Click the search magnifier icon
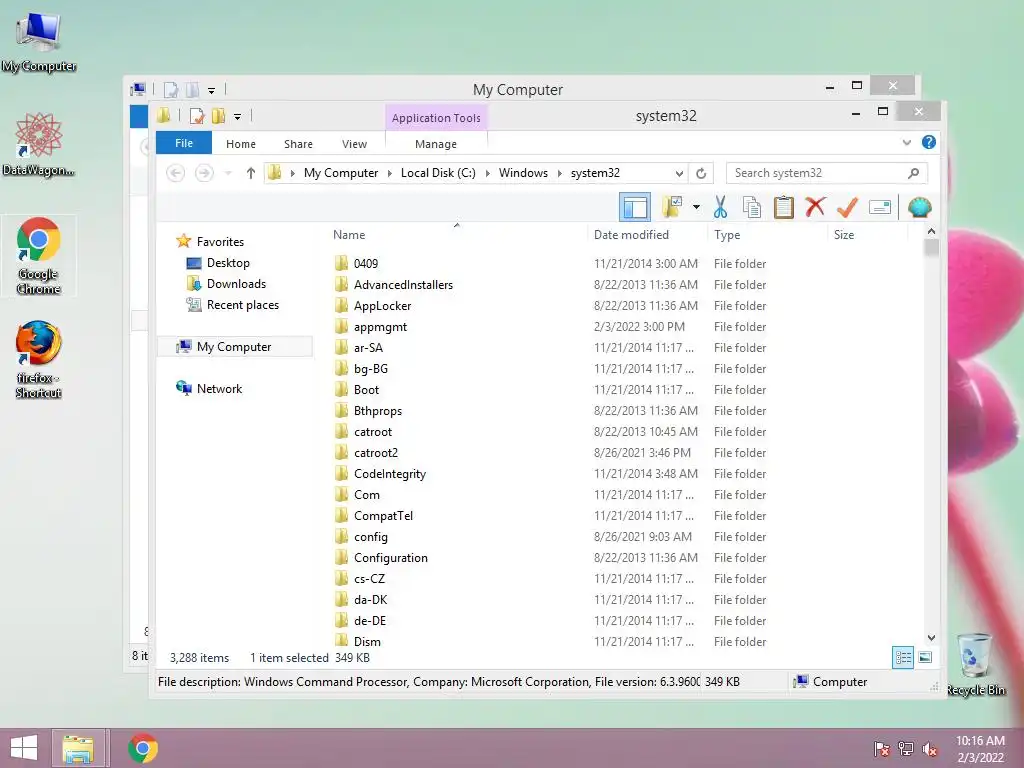 coord(914,173)
